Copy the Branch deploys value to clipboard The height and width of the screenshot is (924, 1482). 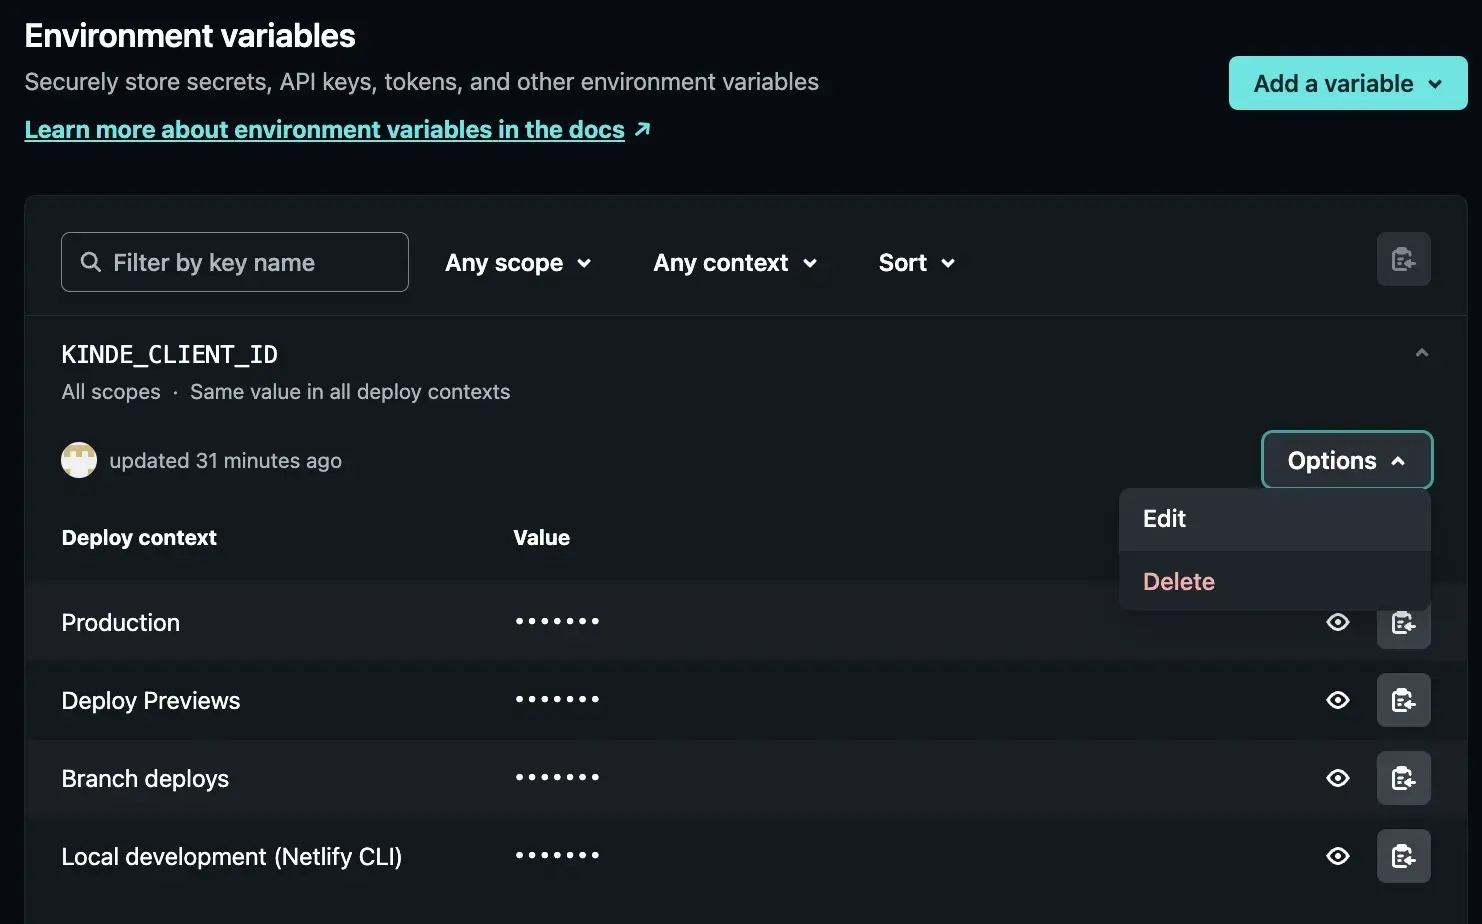click(x=1404, y=778)
